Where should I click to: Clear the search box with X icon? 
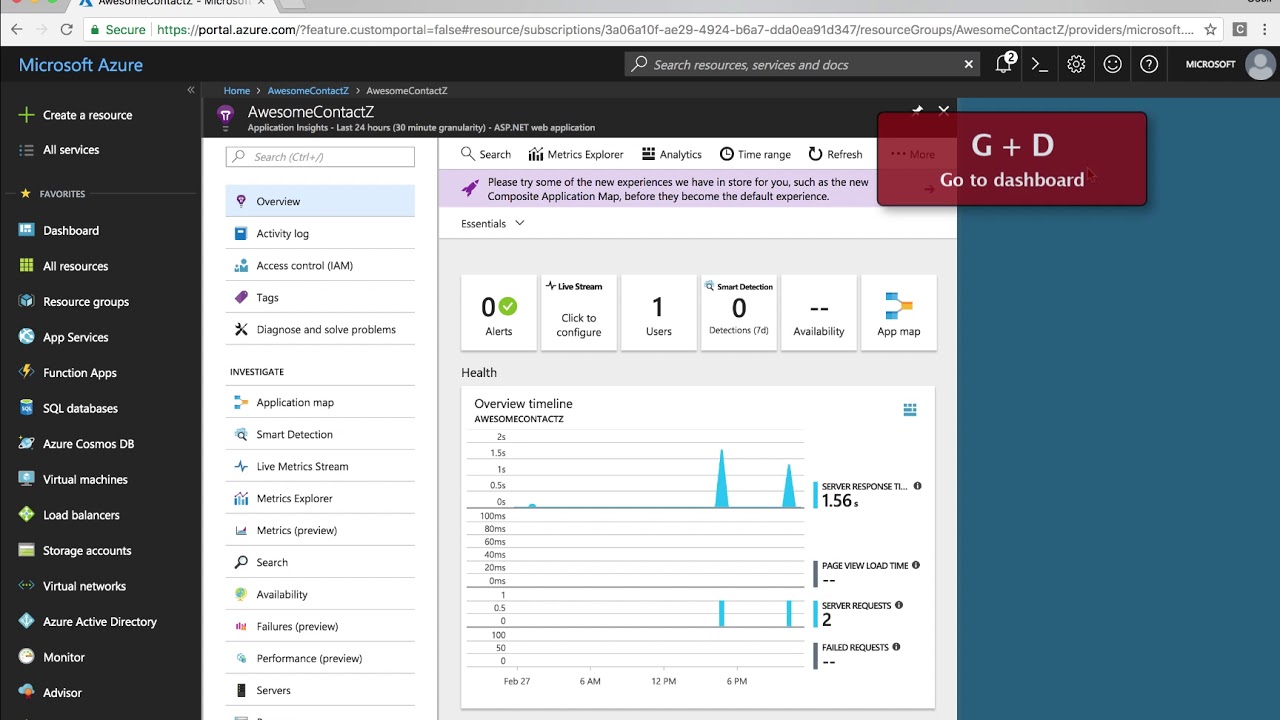pyautogui.click(x=968, y=64)
